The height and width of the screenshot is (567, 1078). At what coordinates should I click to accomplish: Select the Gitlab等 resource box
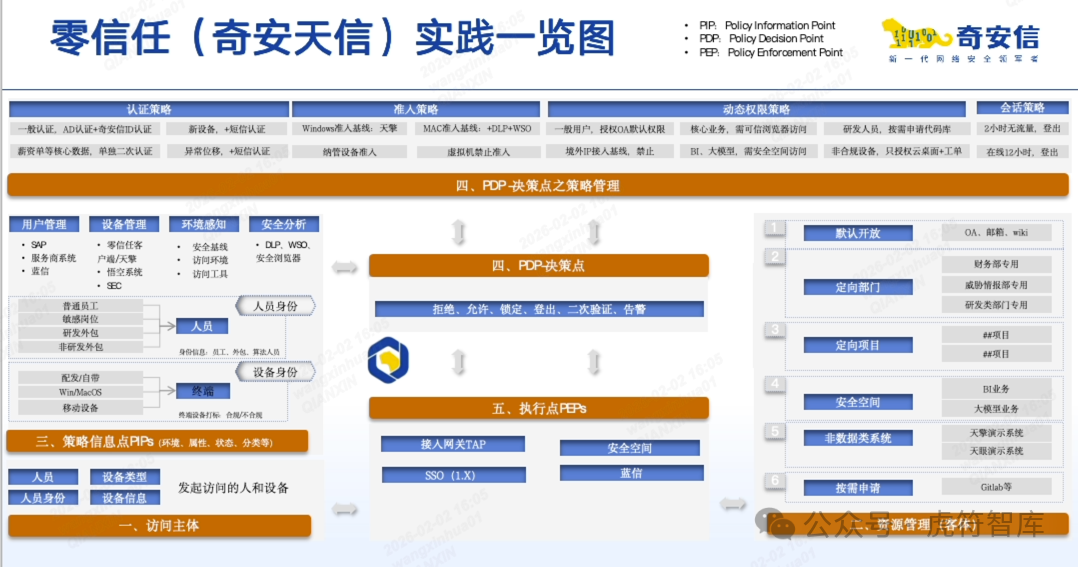[996, 487]
